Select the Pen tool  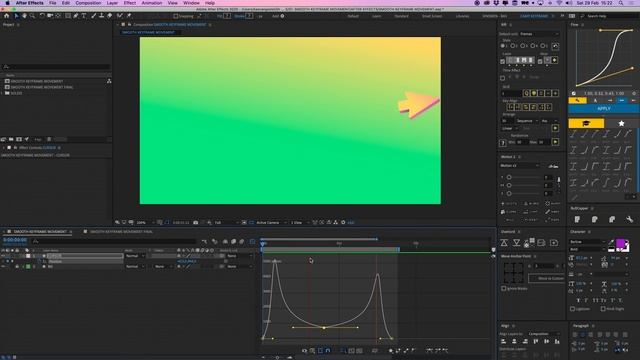(76, 16)
